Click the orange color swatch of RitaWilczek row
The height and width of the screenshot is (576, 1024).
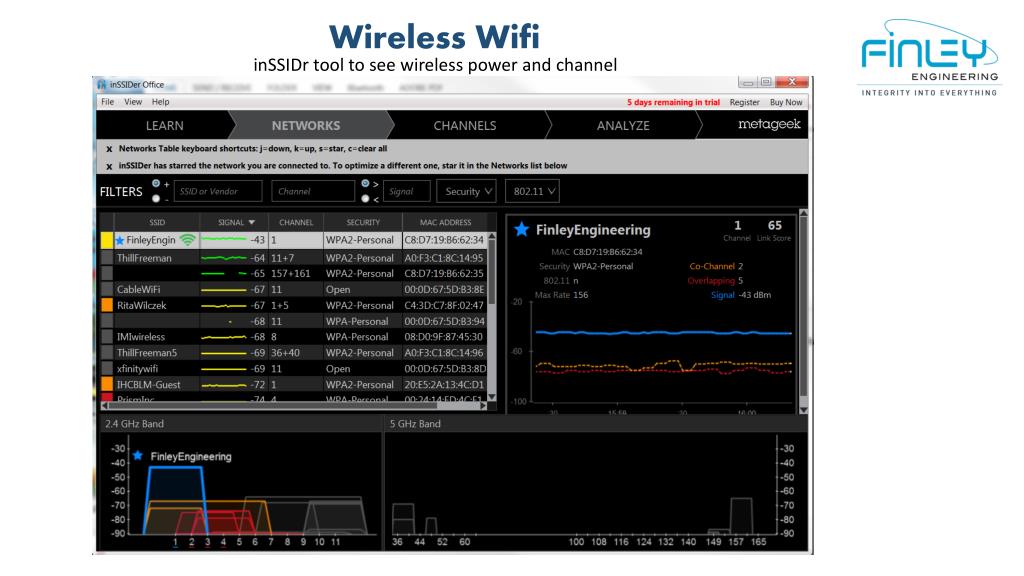coord(107,305)
